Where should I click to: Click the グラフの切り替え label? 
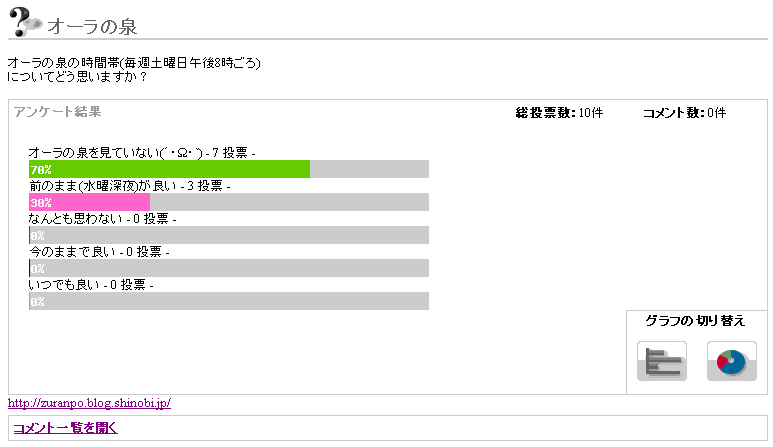pos(695,321)
